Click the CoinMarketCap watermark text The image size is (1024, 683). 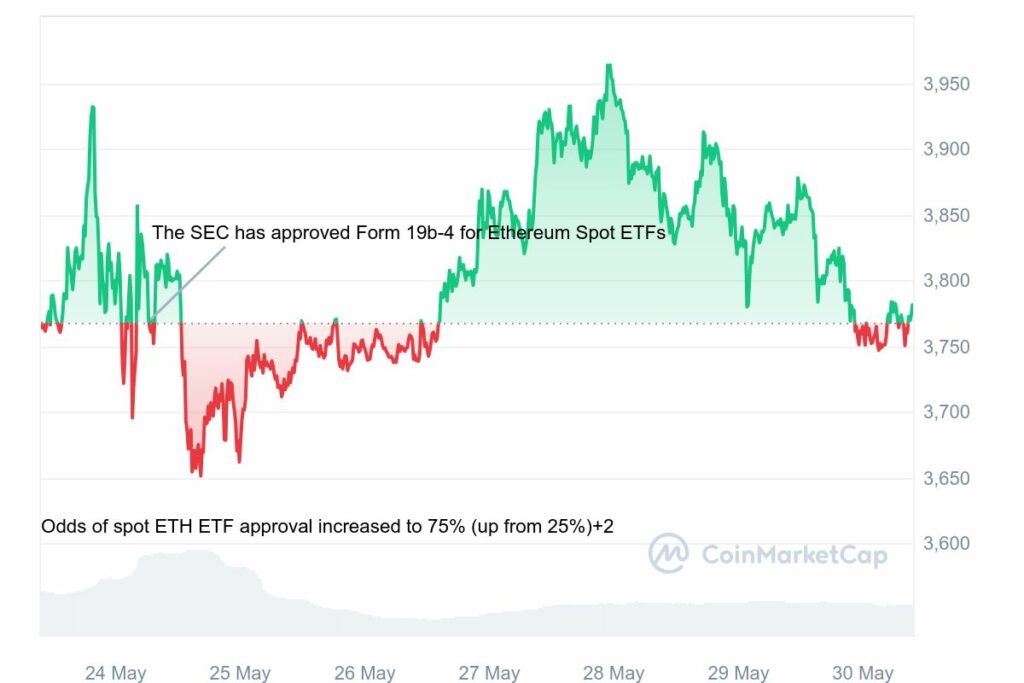794,555
